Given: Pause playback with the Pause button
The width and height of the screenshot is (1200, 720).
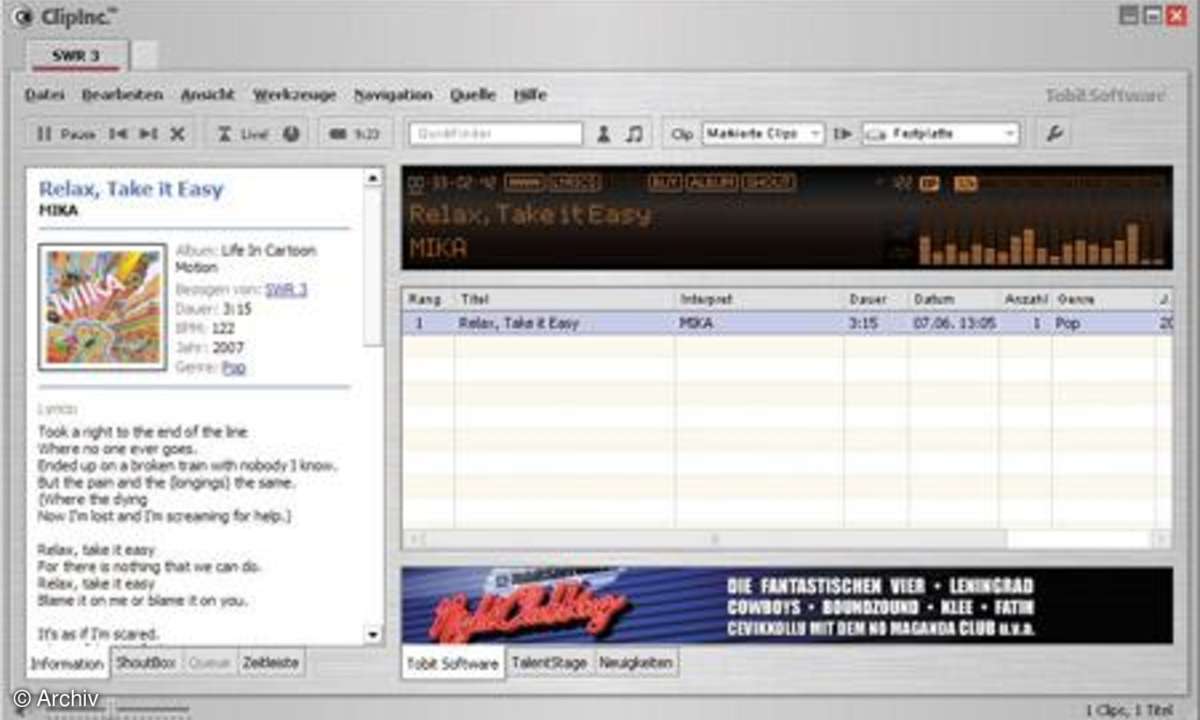Looking at the screenshot, I should pos(66,134).
